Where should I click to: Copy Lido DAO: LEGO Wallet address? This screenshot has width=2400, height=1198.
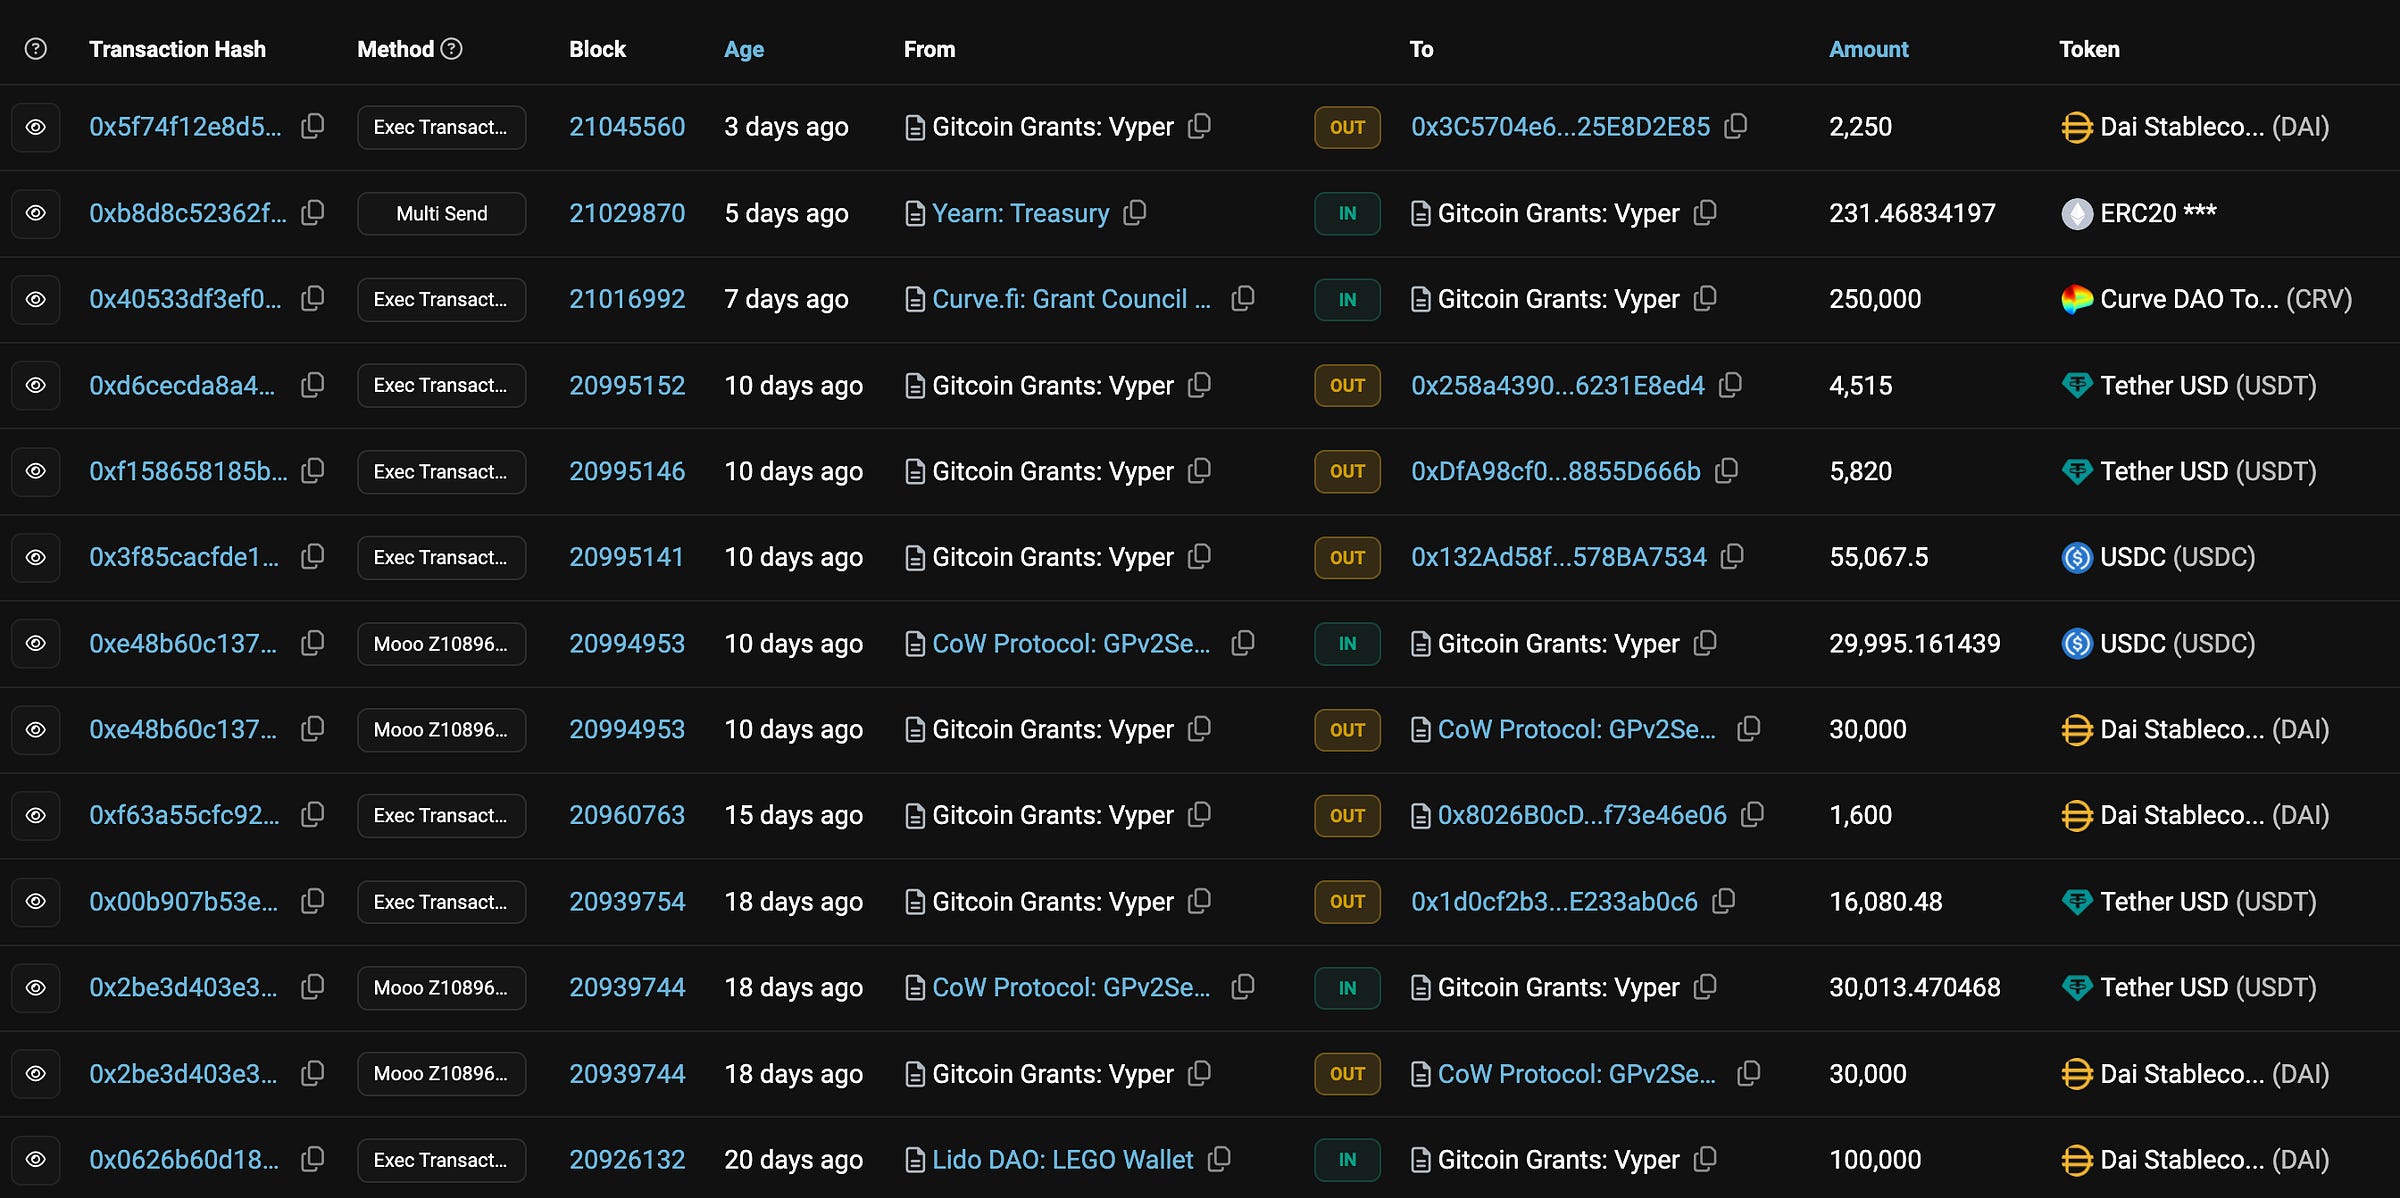point(1219,1159)
